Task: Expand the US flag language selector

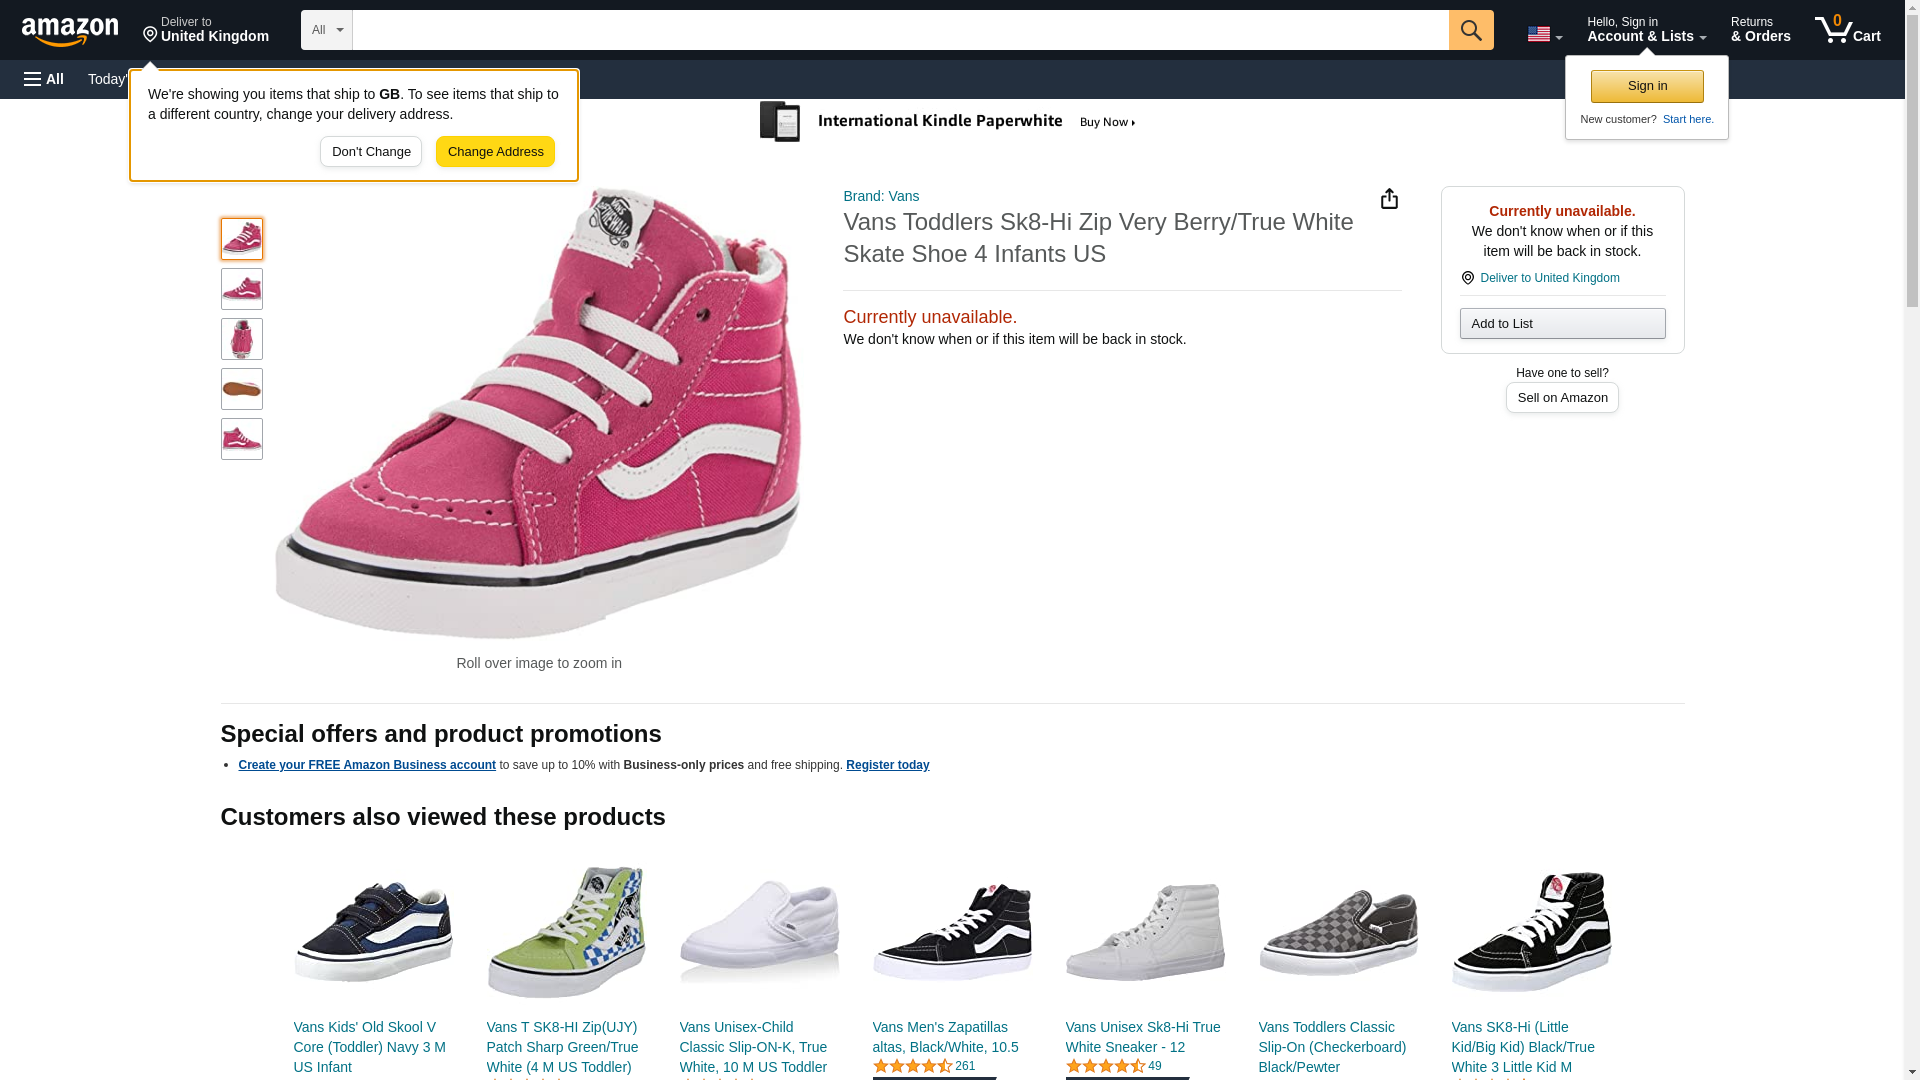Action: tap(1544, 34)
